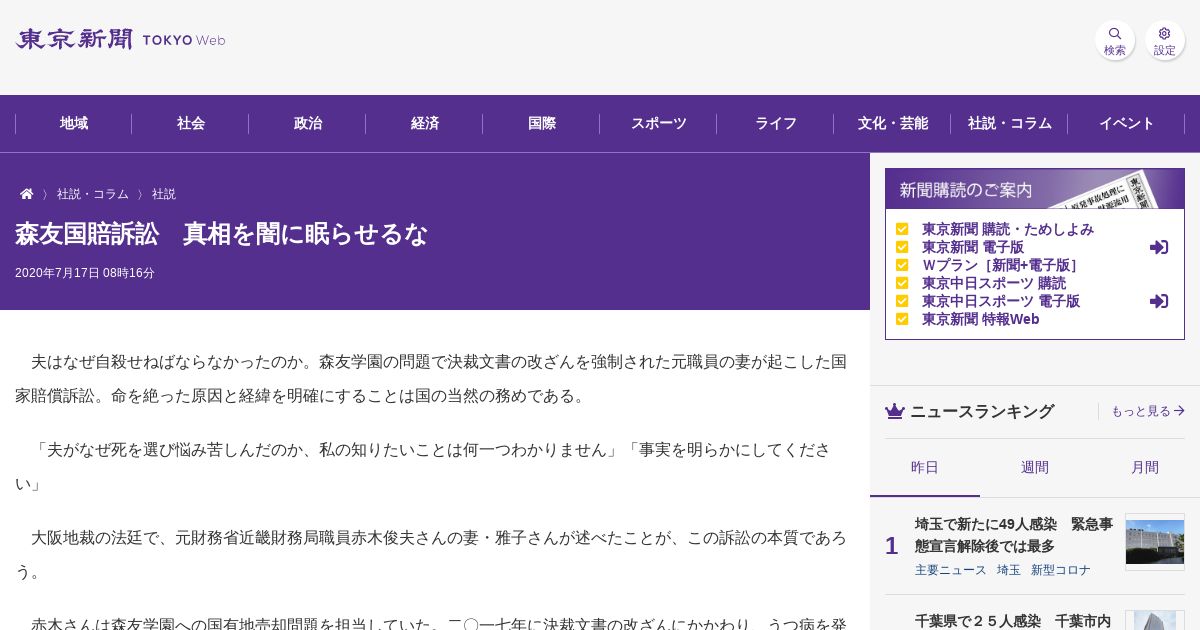
Task: Open the 政治 menu
Action: point(308,123)
